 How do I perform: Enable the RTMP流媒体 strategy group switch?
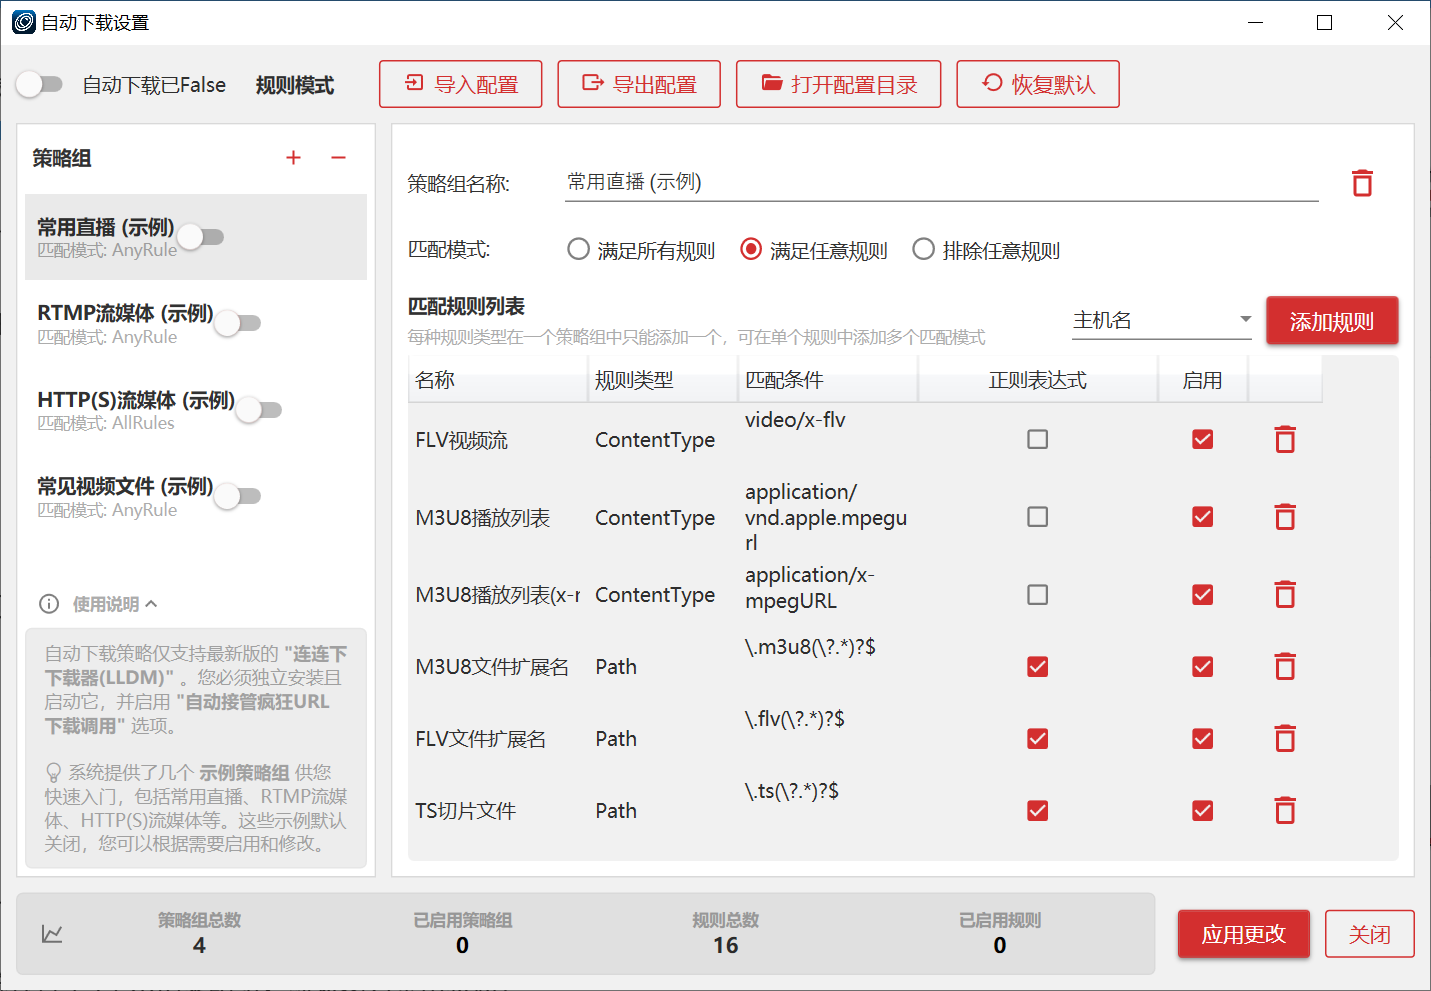coord(239,323)
